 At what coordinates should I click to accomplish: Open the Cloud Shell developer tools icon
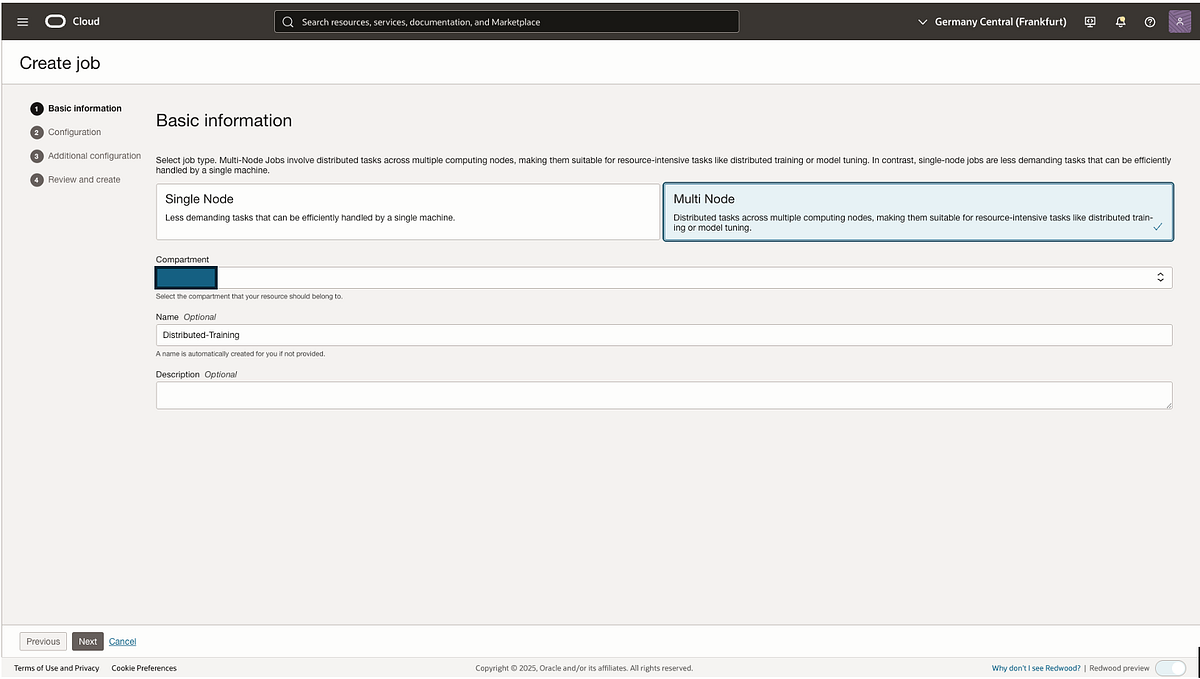point(1090,21)
